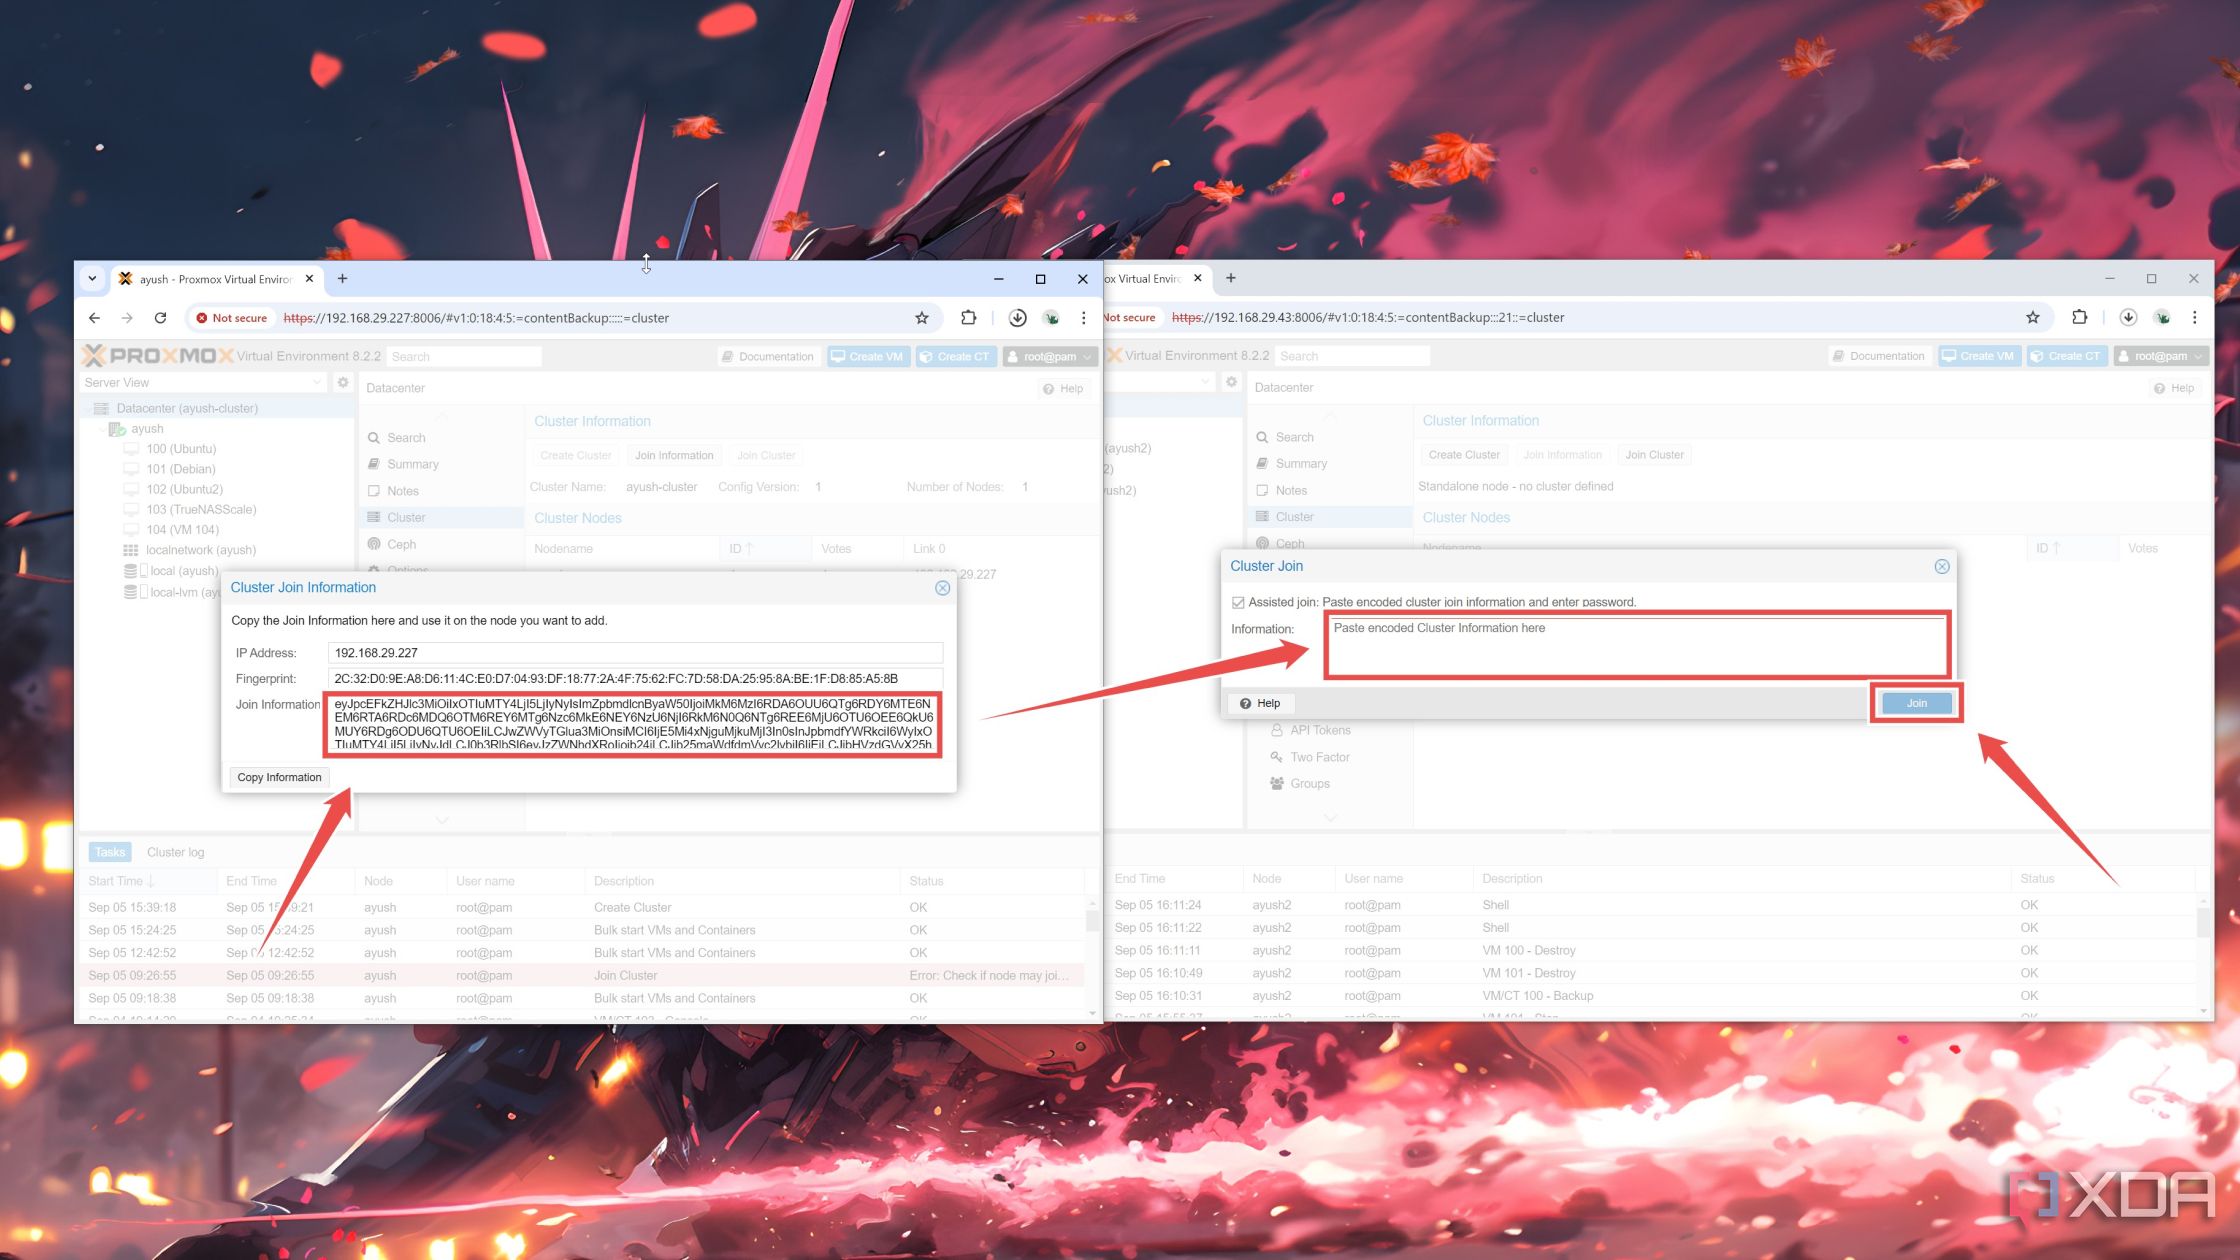The height and width of the screenshot is (1260, 2240).
Task: Click Join button in Cluster Join dialog
Action: click(1915, 702)
